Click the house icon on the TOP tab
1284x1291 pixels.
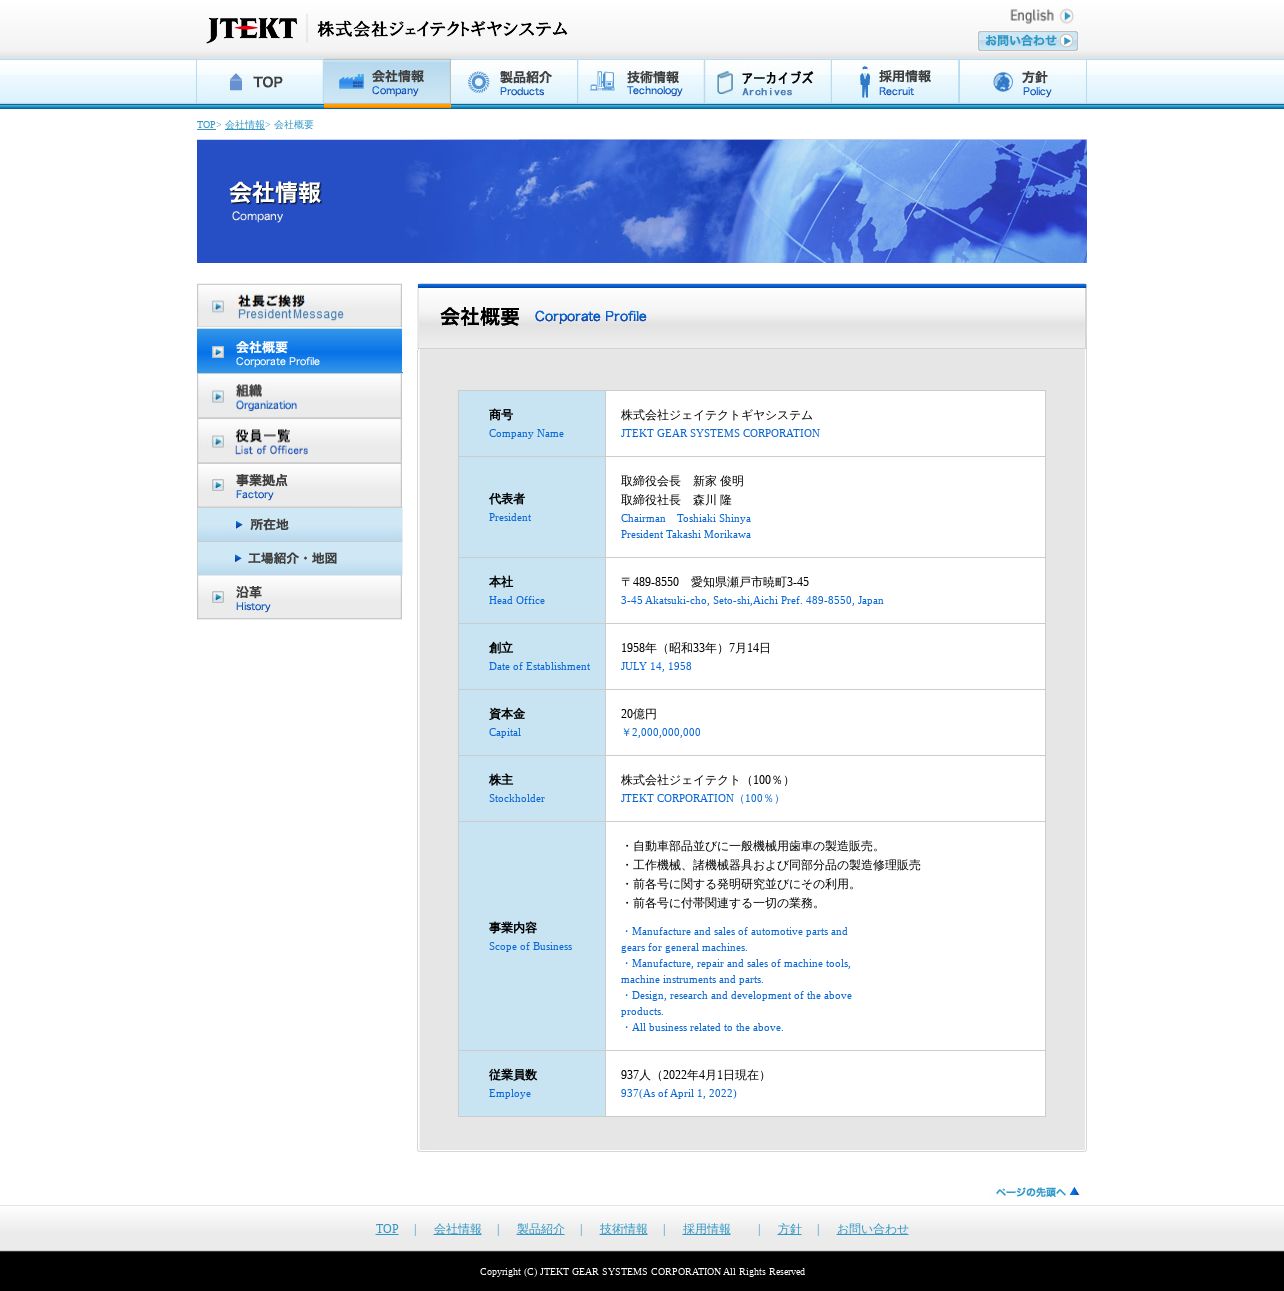[236, 82]
